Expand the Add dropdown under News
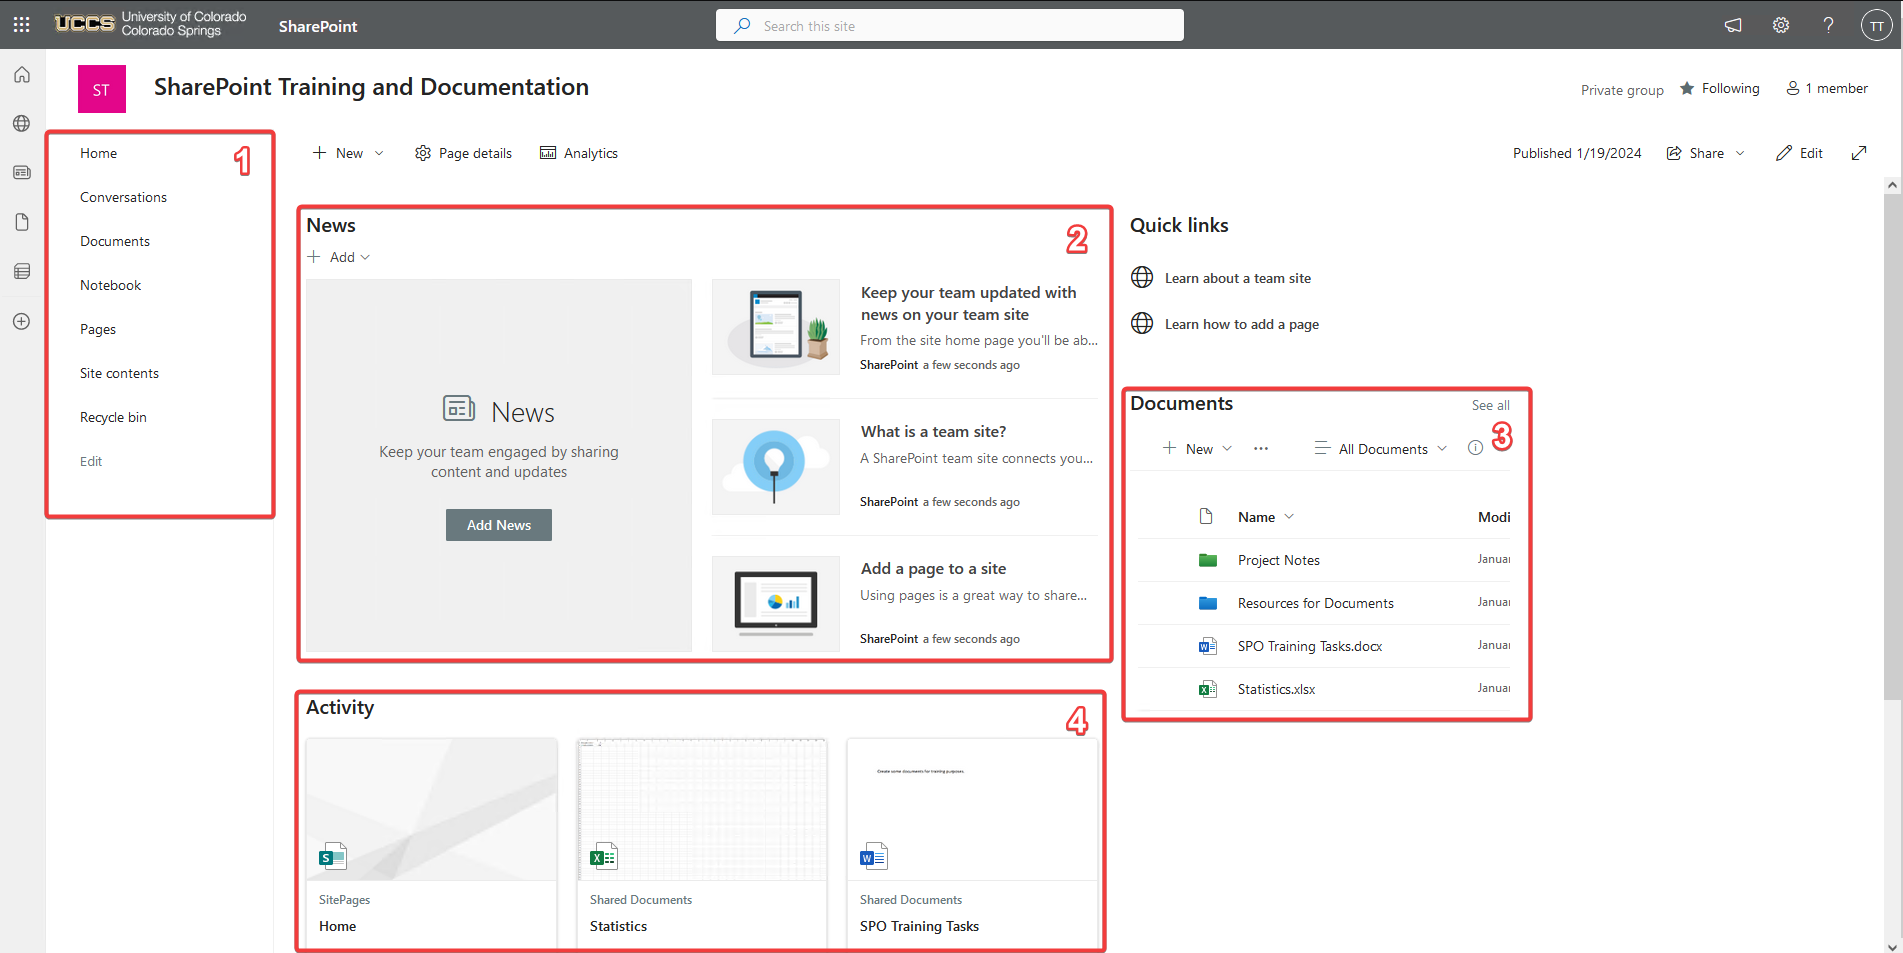Screen dimensions: 1903x953 pos(339,257)
